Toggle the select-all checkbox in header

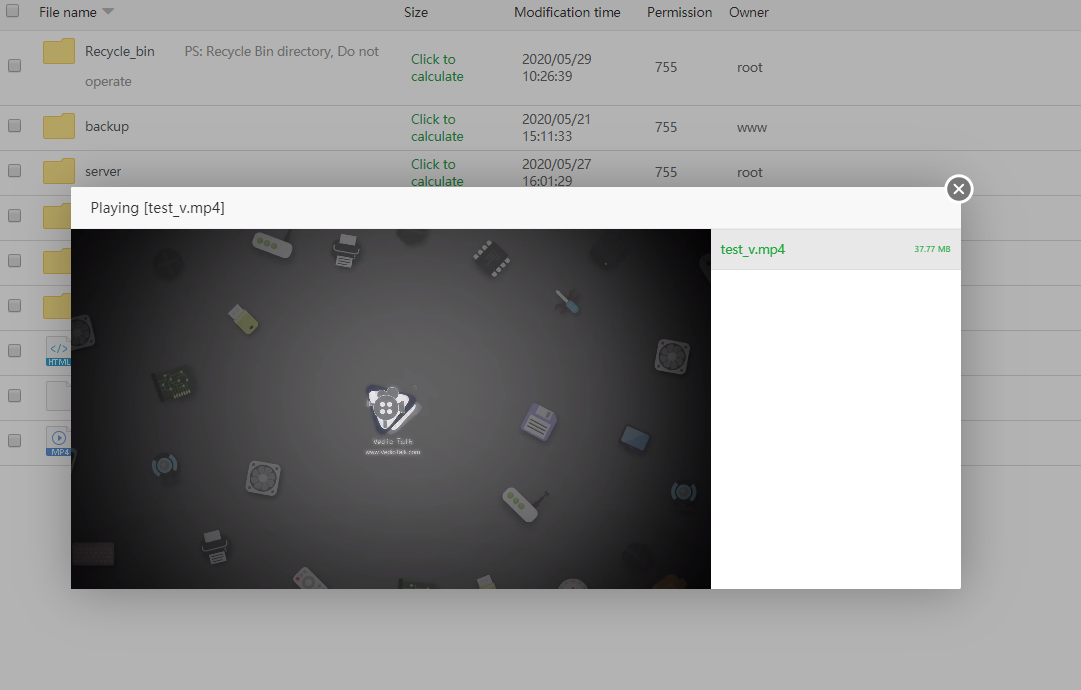click(x=12, y=11)
